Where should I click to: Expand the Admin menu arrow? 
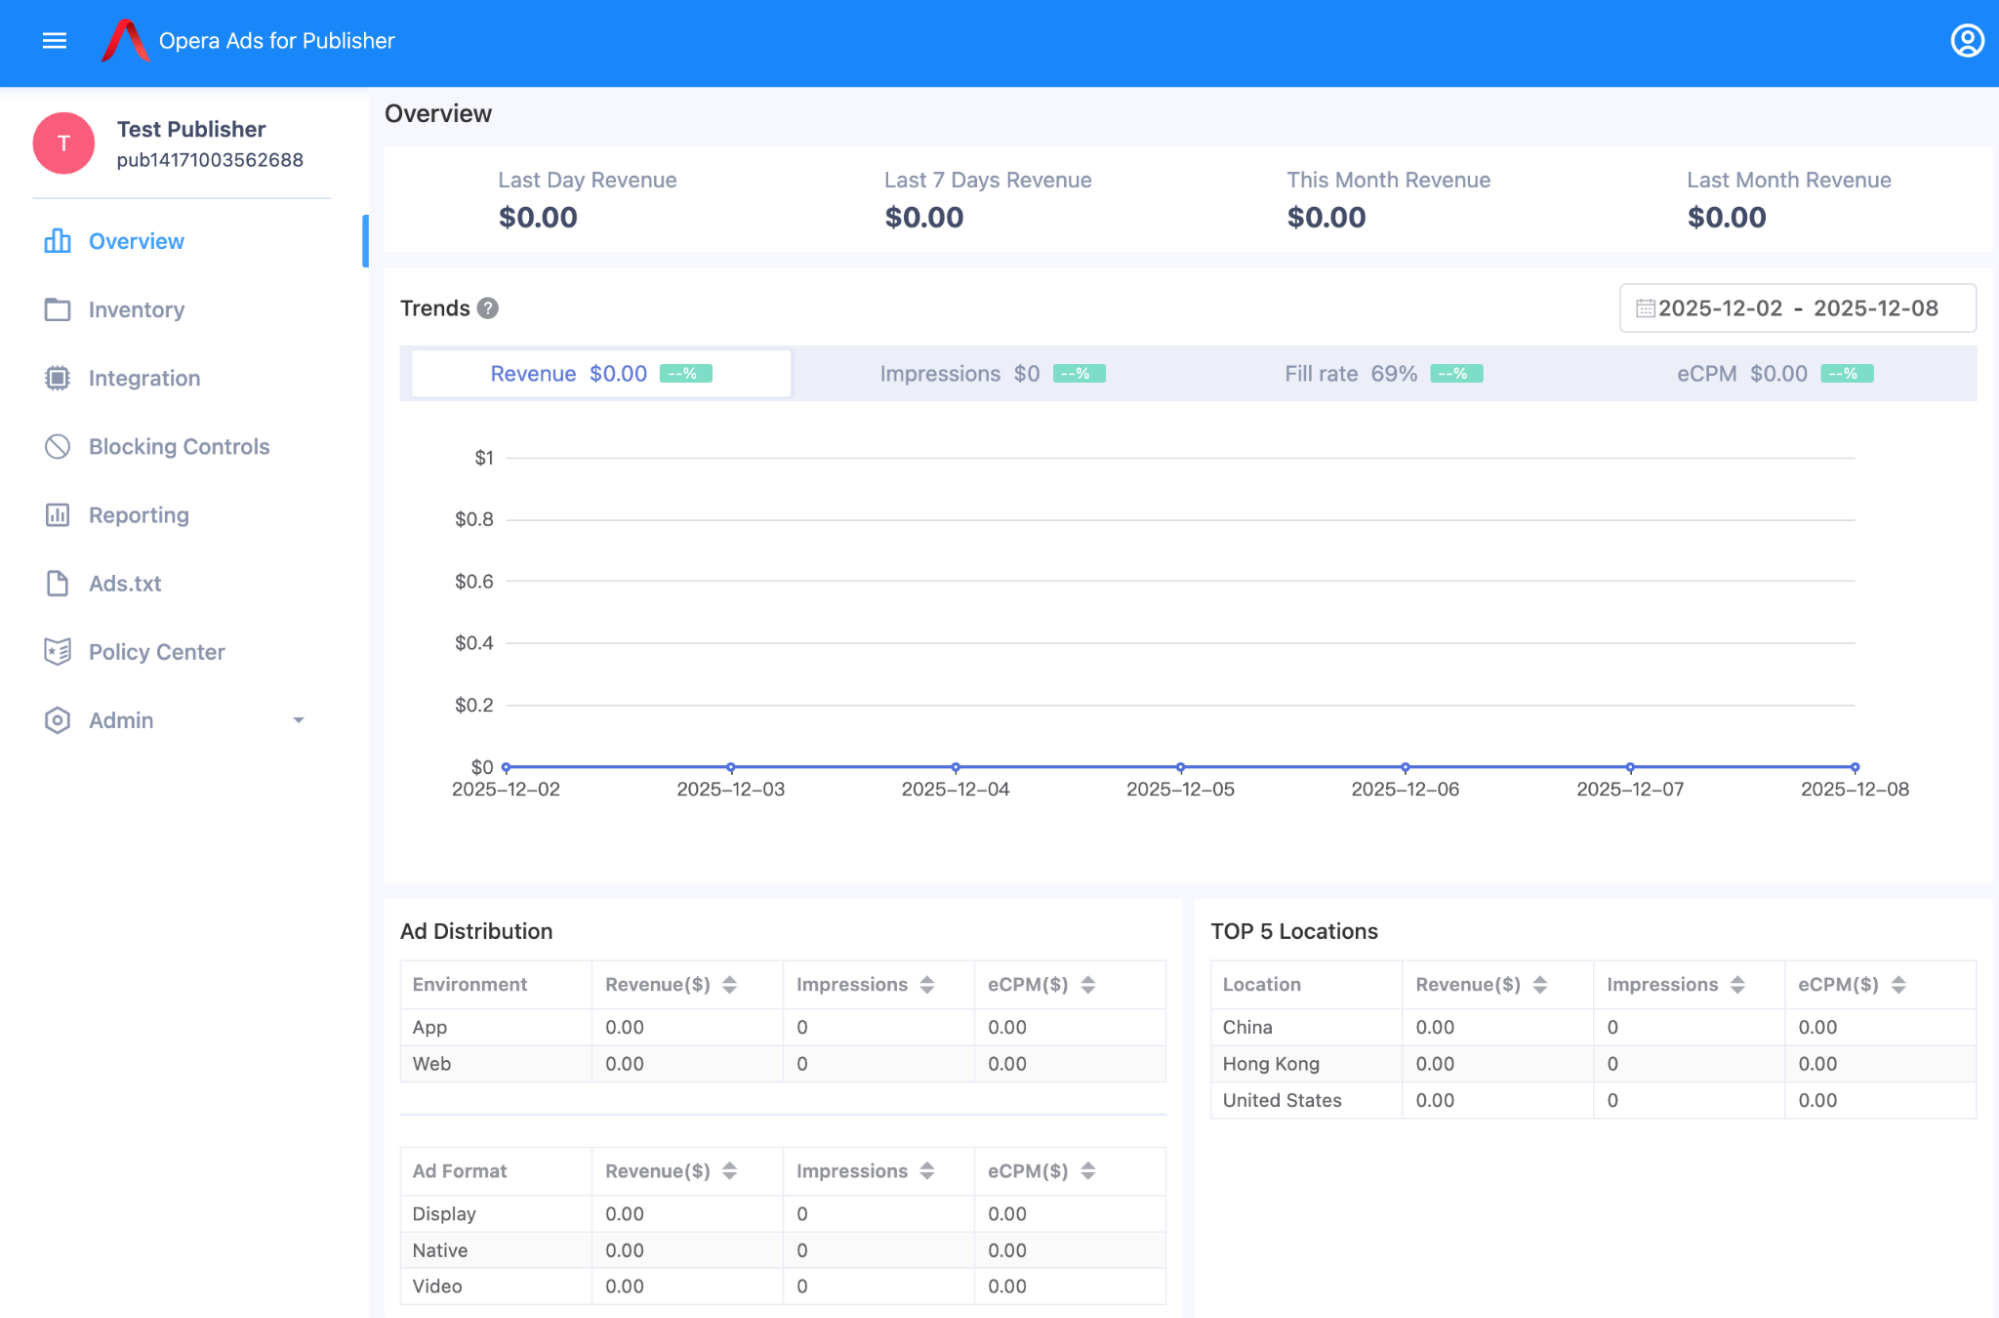tap(298, 720)
